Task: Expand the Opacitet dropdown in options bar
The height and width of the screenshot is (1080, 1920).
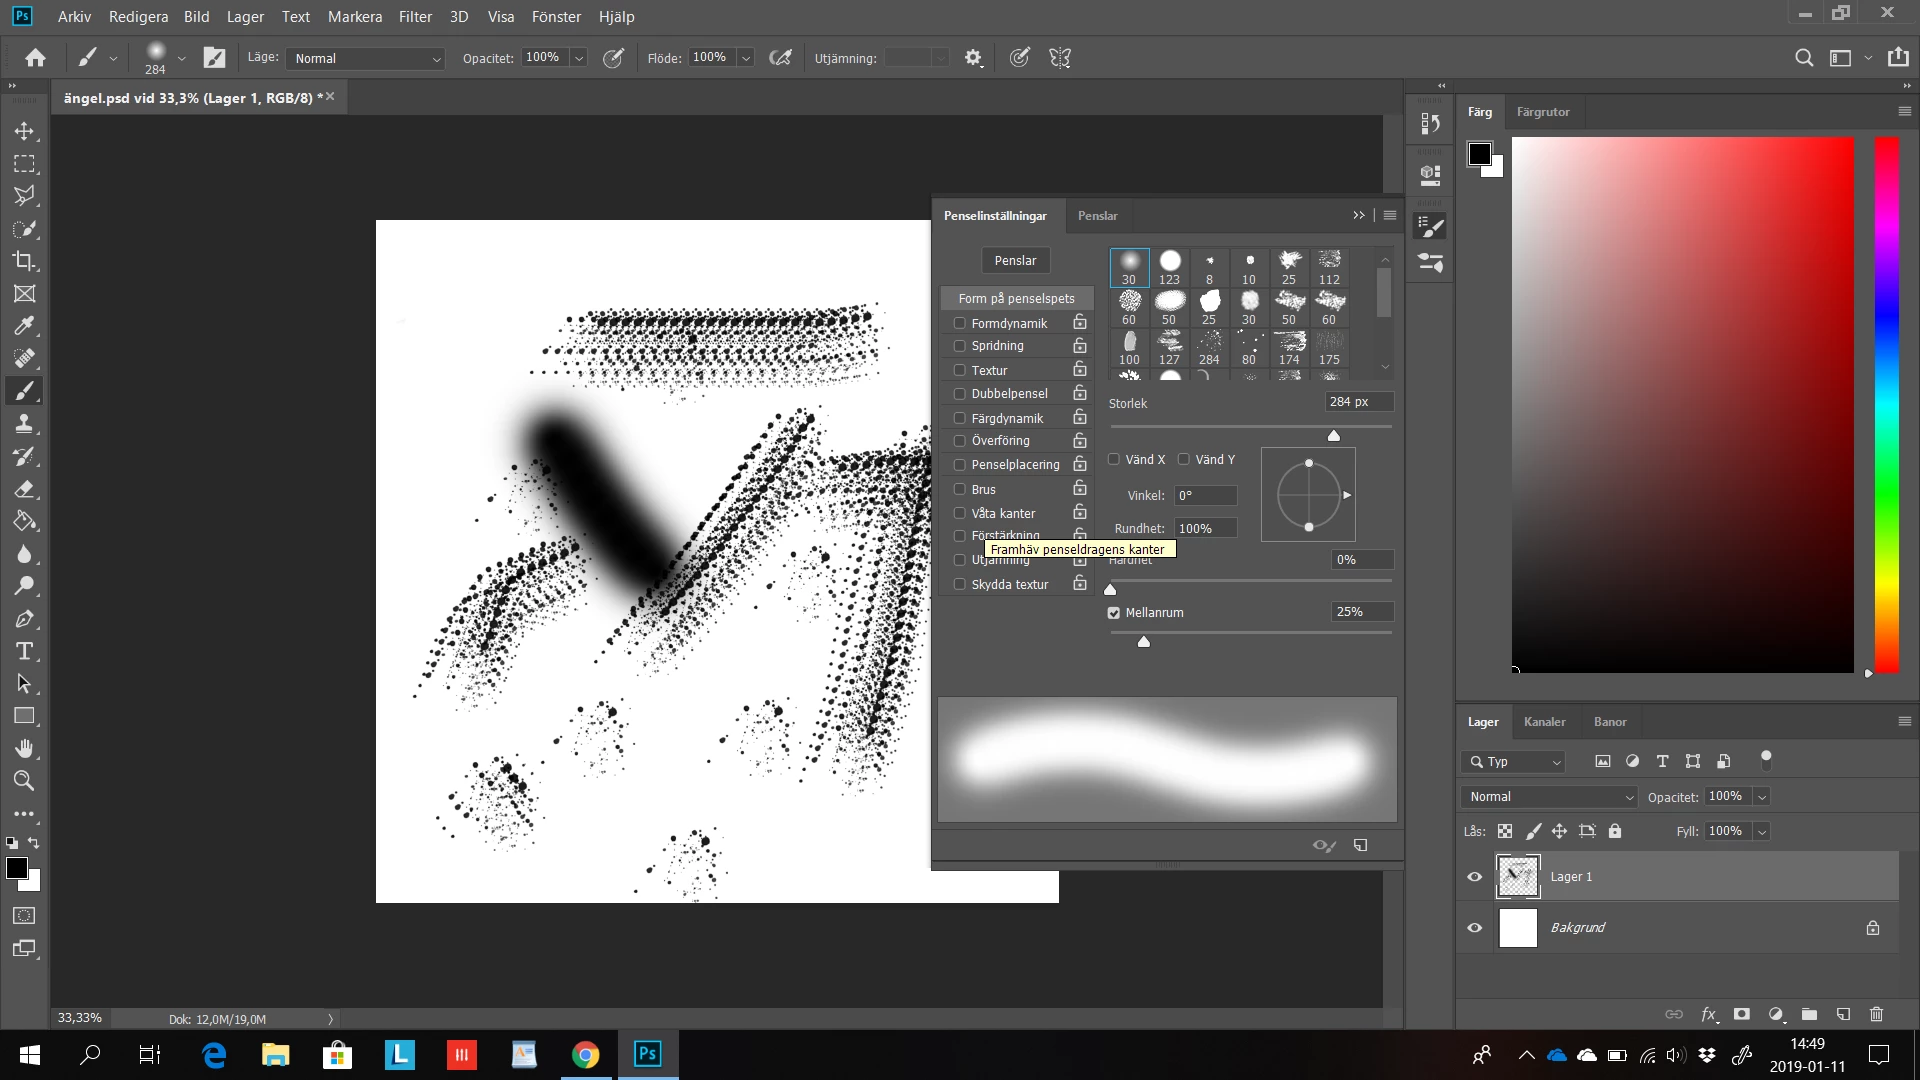Action: (x=578, y=58)
